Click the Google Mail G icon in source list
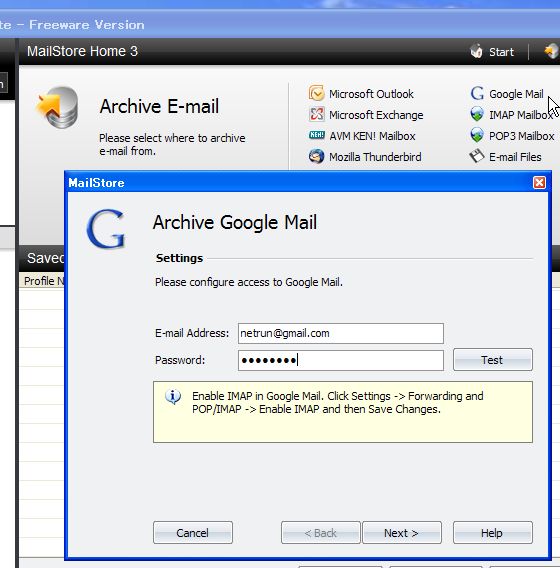This screenshot has width=560, height=568. click(477, 93)
